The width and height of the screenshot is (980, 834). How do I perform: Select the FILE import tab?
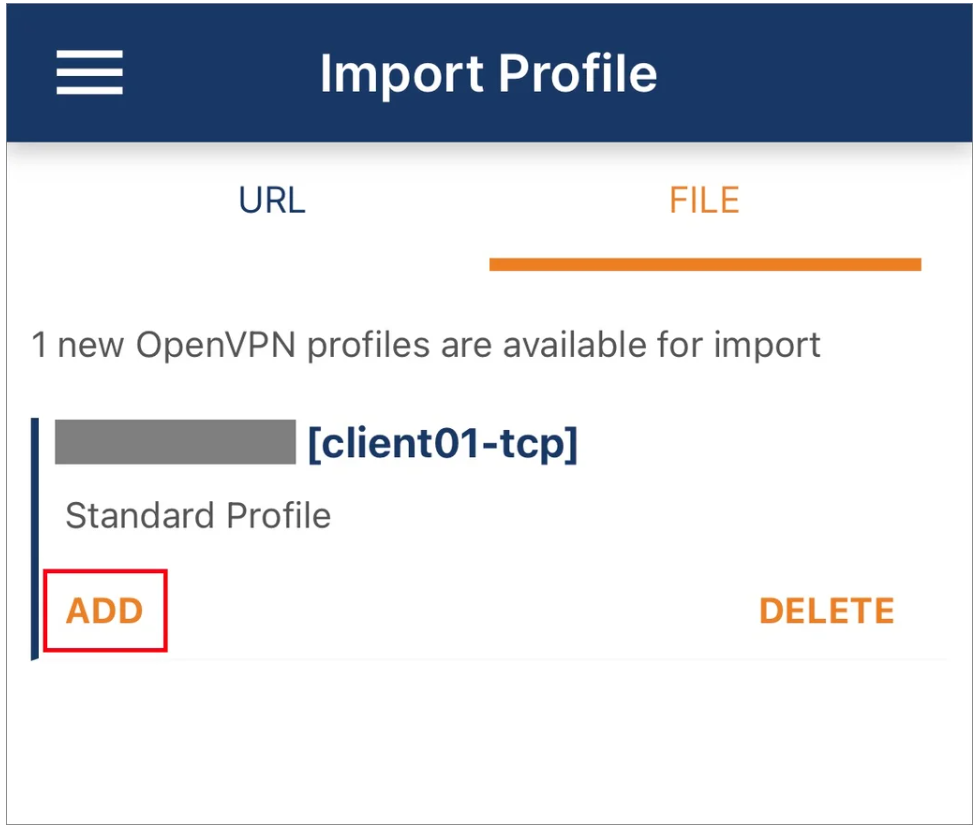click(x=705, y=201)
